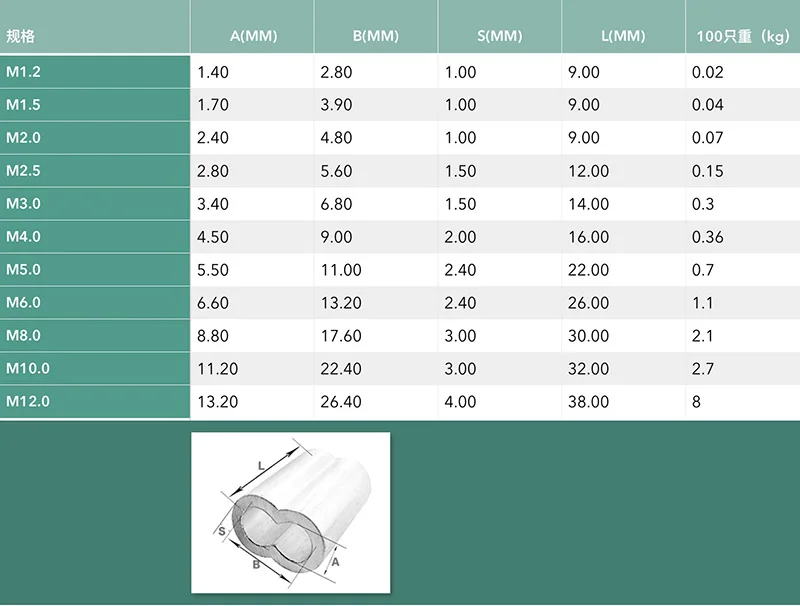
Task: Click the weight 0.07 in M2.0 row
Action: (708, 138)
